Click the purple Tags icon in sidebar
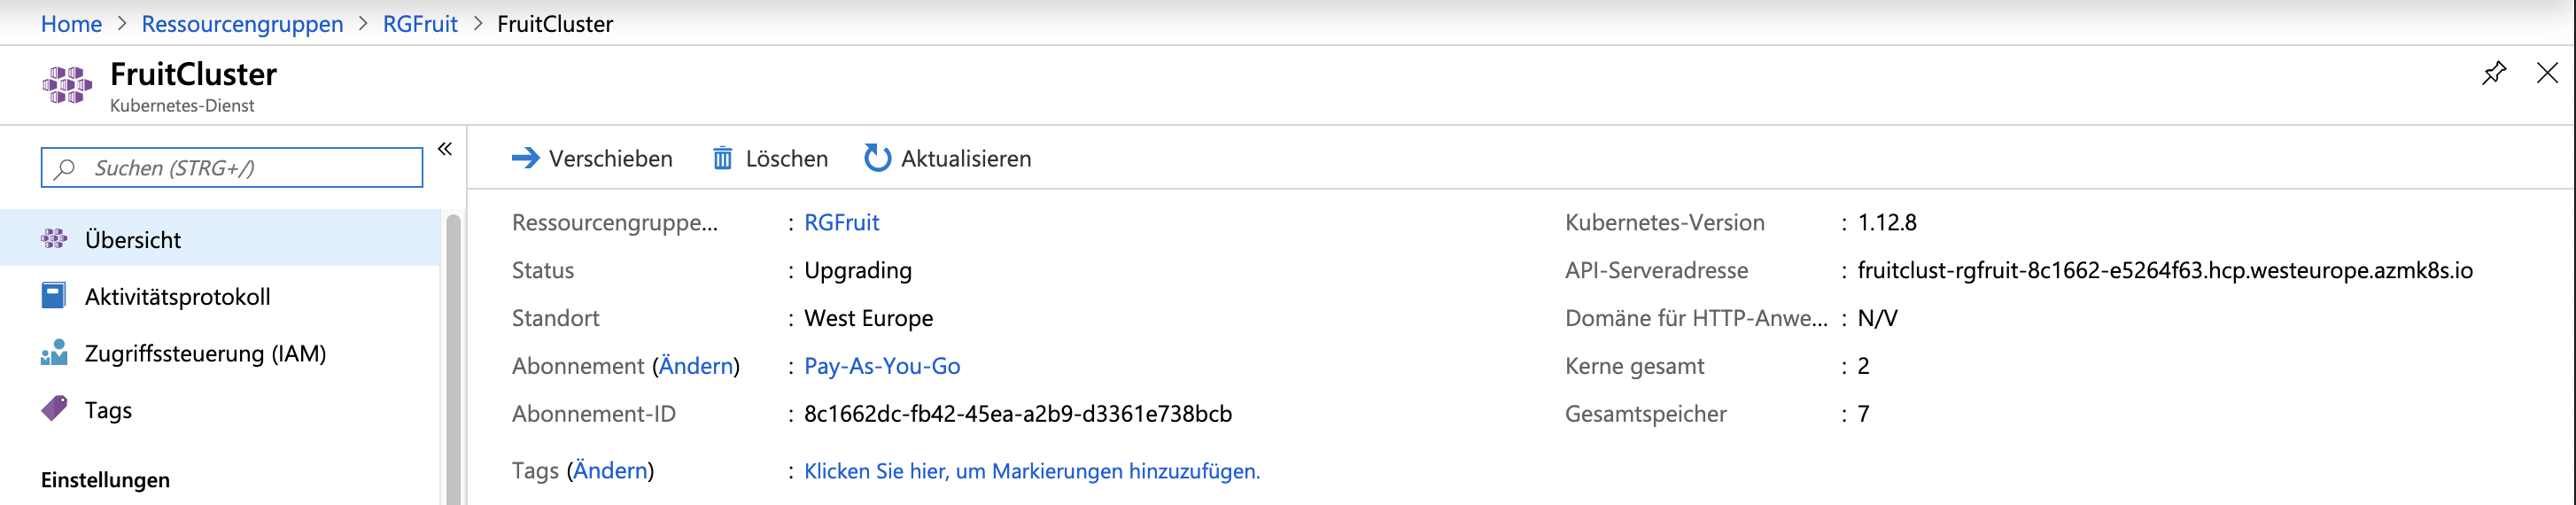2576x505 pixels. click(54, 409)
